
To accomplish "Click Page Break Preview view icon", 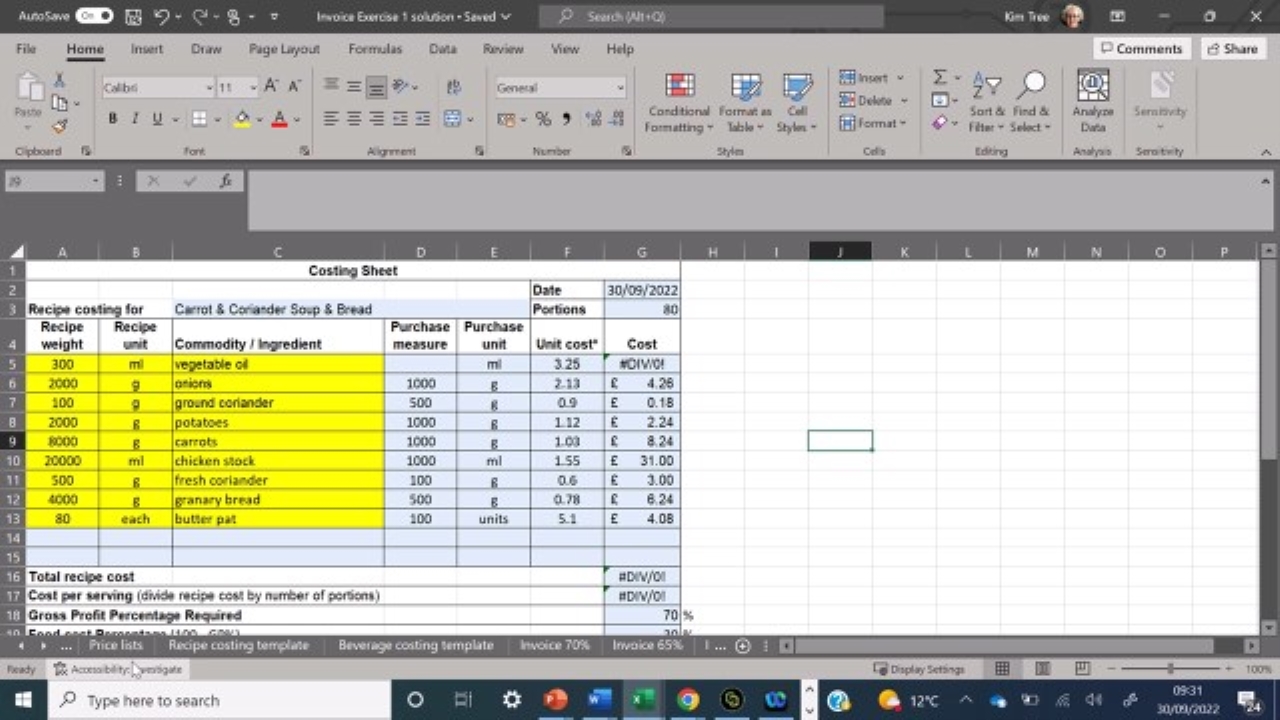I will [1081, 669].
